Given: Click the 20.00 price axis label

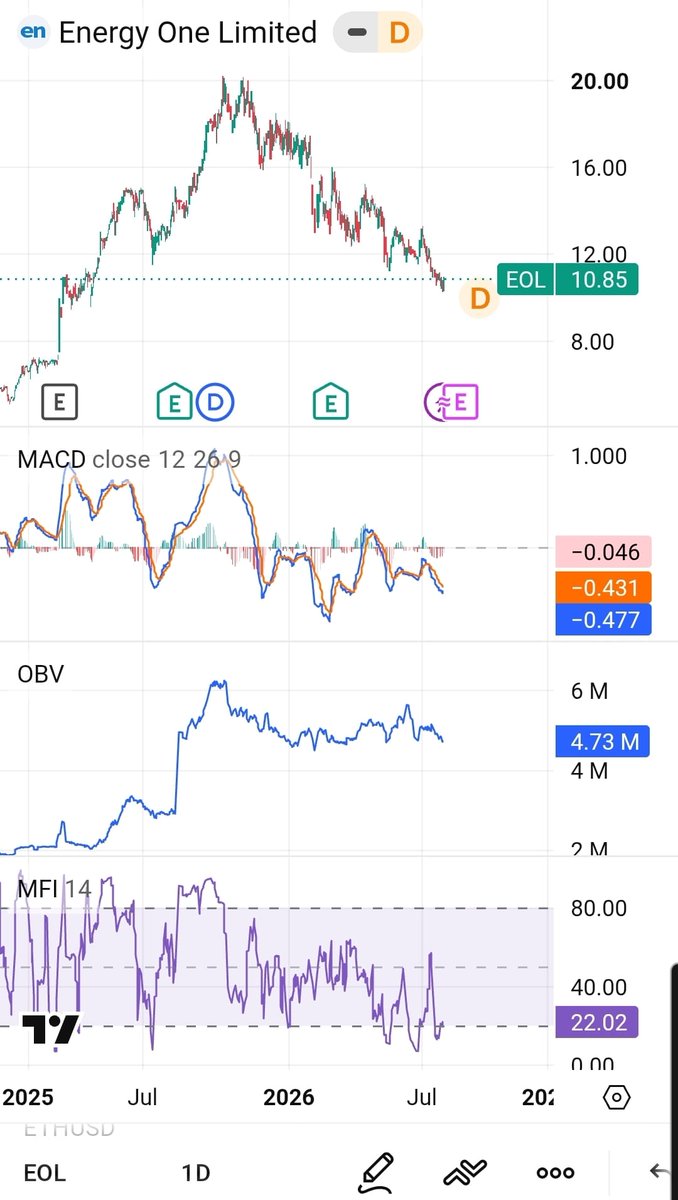Looking at the screenshot, I should click(599, 81).
